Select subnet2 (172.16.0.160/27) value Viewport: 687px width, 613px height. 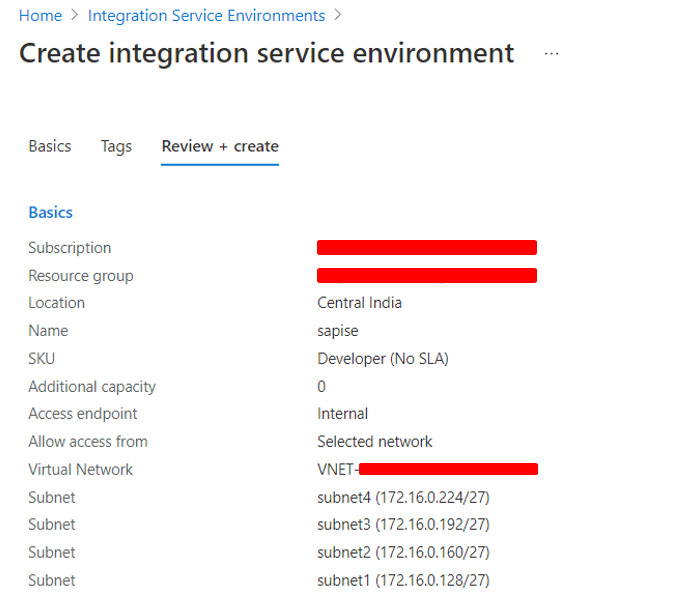tap(403, 553)
